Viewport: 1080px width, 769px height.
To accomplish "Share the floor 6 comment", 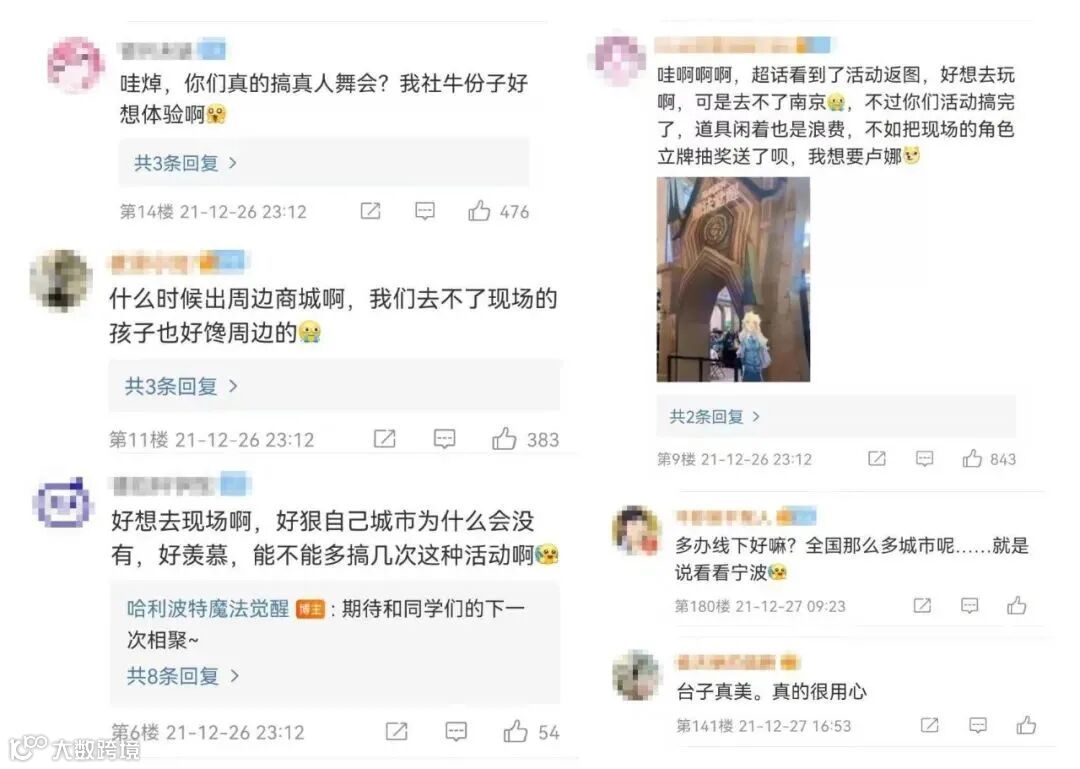I will tap(396, 731).
